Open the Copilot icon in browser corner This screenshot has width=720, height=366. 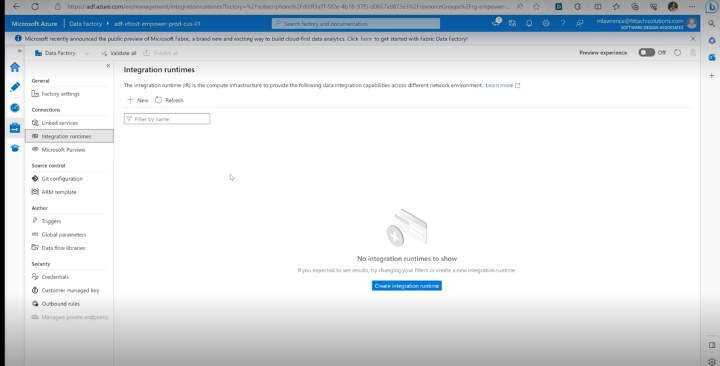(712, 6)
